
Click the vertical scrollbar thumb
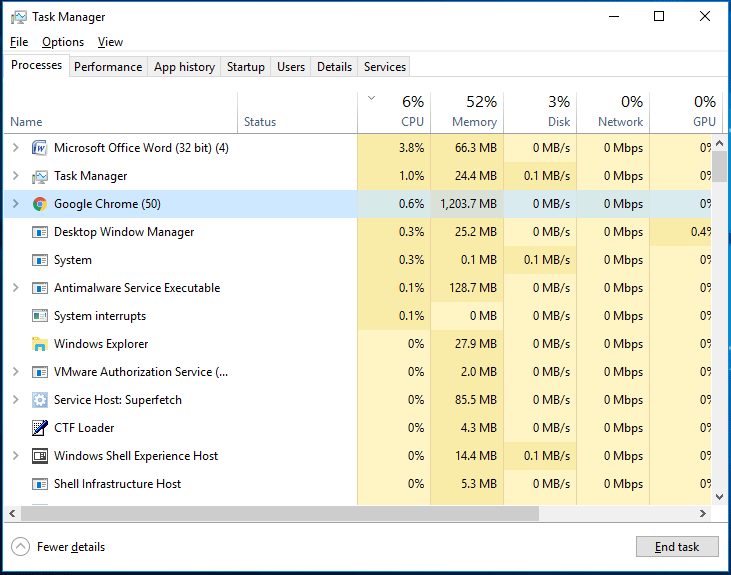(x=719, y=166)
